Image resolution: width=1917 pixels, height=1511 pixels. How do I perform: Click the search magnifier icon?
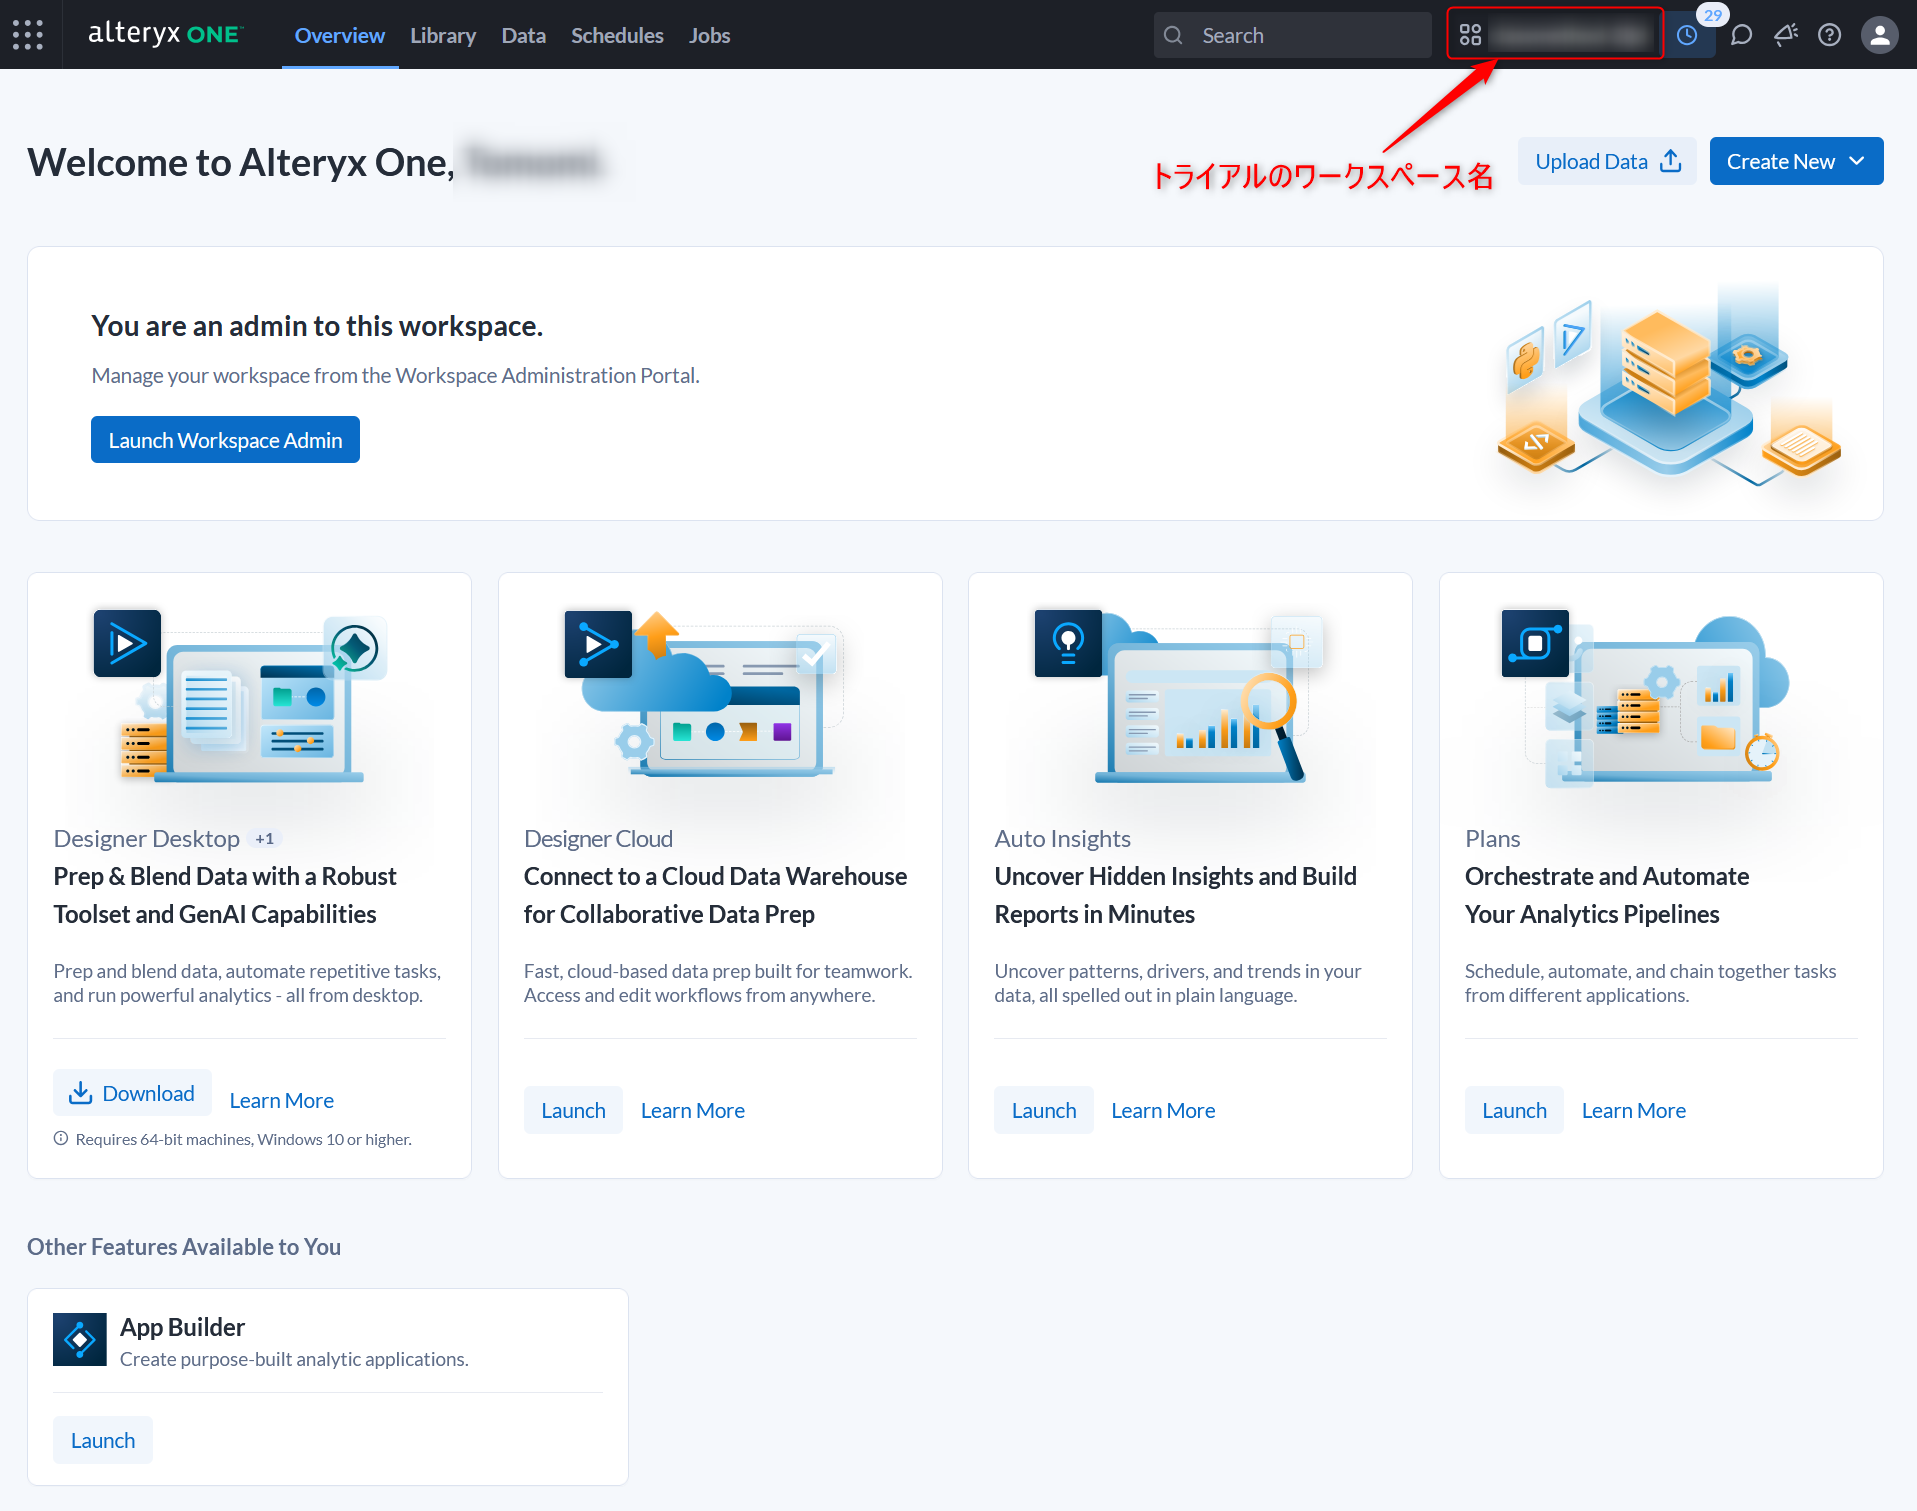coord(1174,35)
